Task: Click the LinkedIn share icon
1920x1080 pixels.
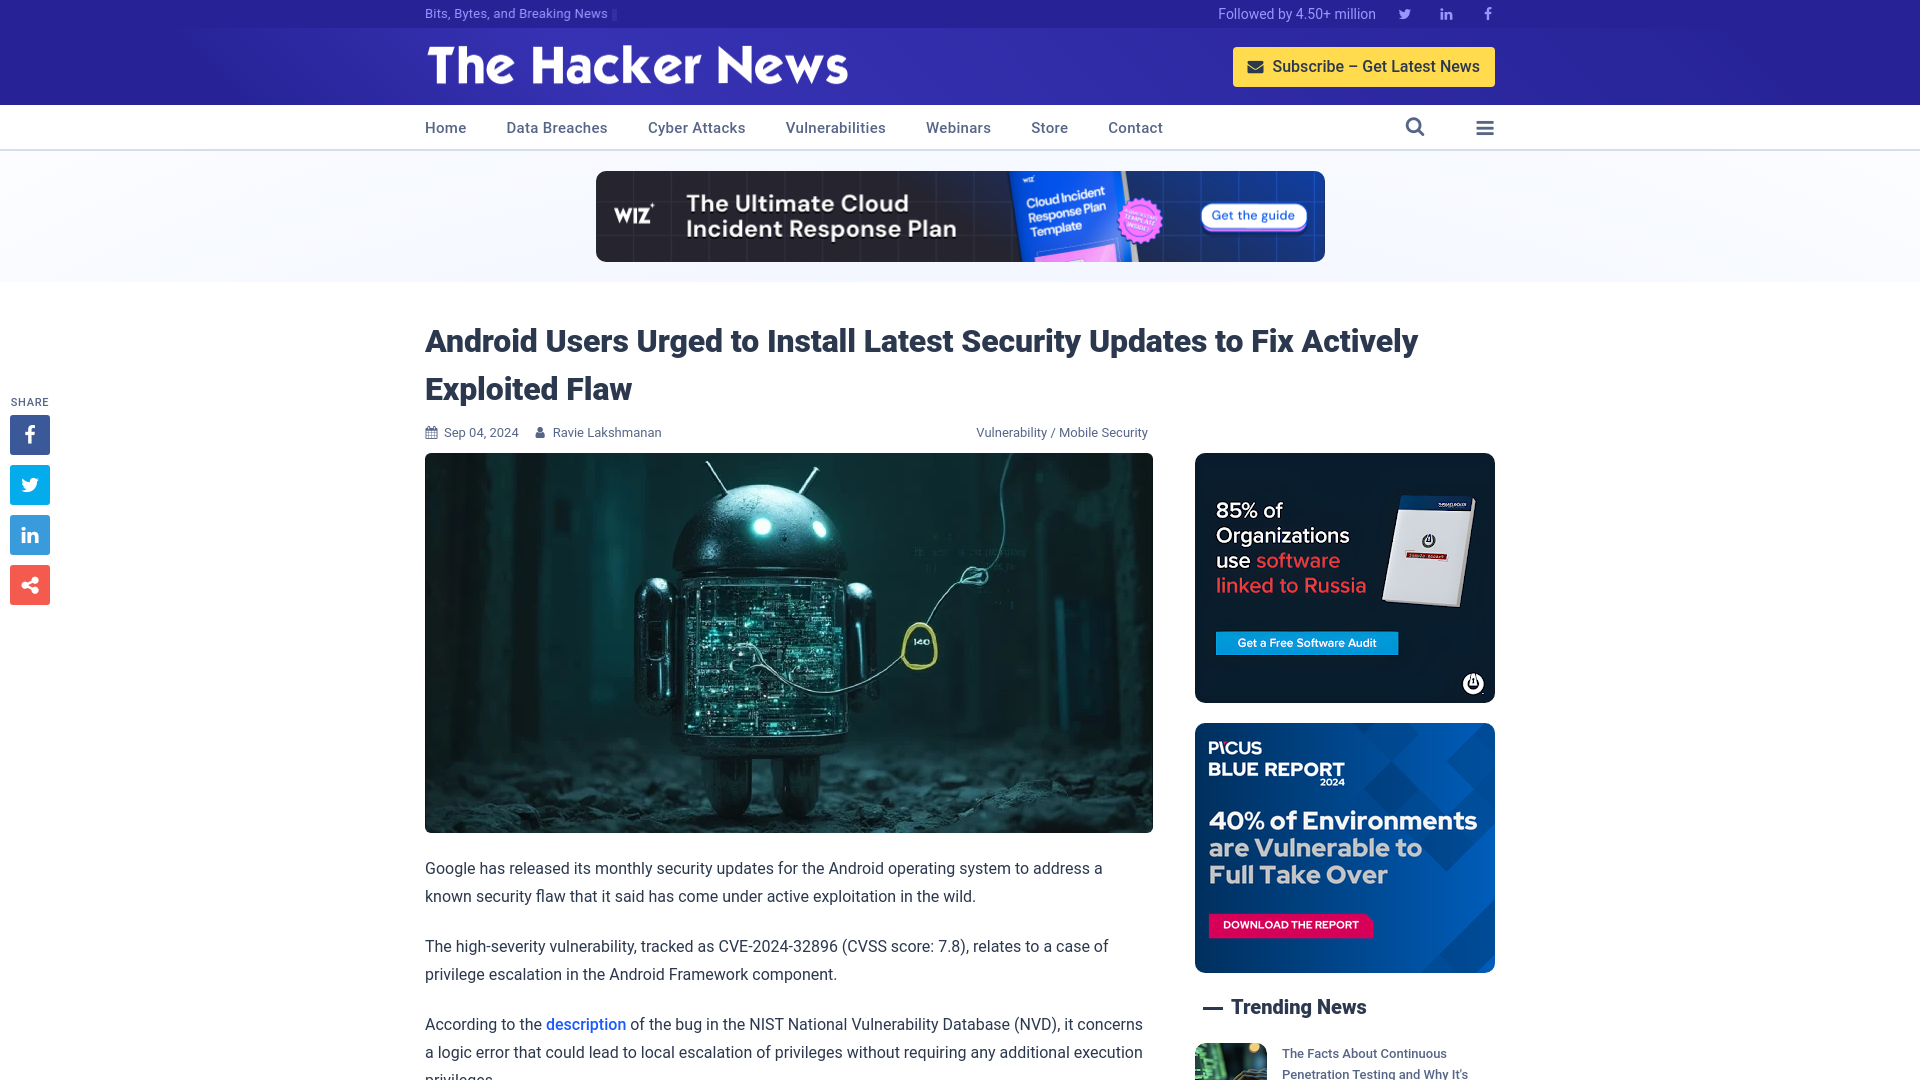Action: tap(29, 534)
